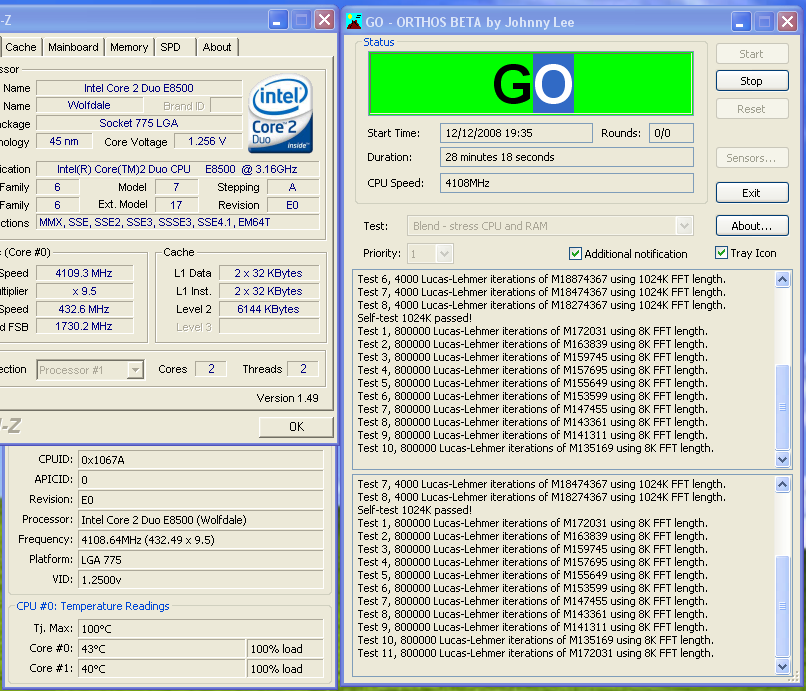Click the Core Voltage value '1.256 V'

tap(208, 141)
